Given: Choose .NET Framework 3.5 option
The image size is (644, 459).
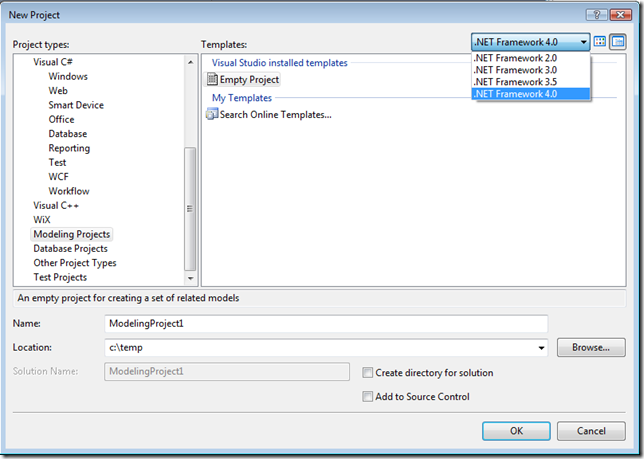Looking at the screenshot, I should tap(531, 82).
